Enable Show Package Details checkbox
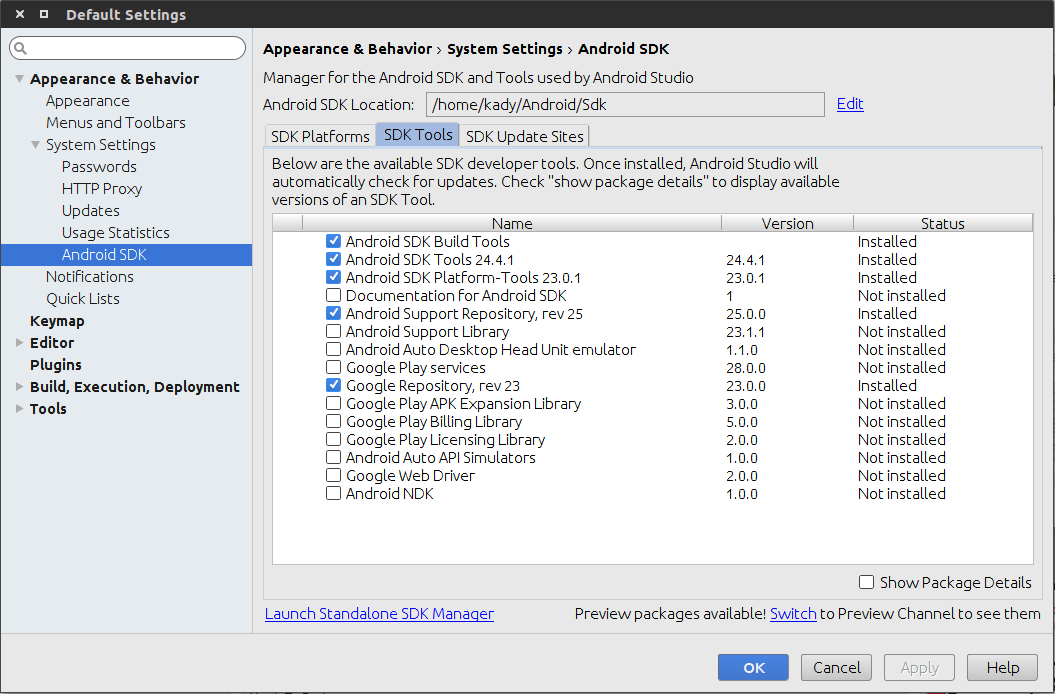This screenshot has width=1055, height=694. (x=867, y=582)
